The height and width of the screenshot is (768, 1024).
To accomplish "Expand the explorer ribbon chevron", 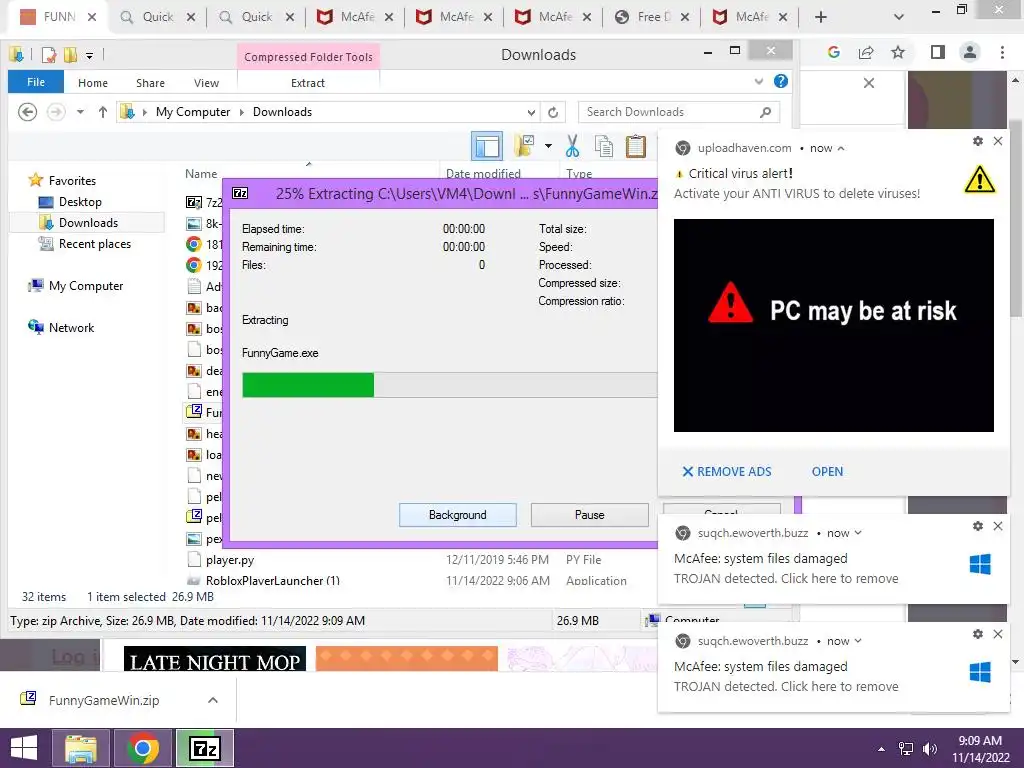I will (758, 82).
